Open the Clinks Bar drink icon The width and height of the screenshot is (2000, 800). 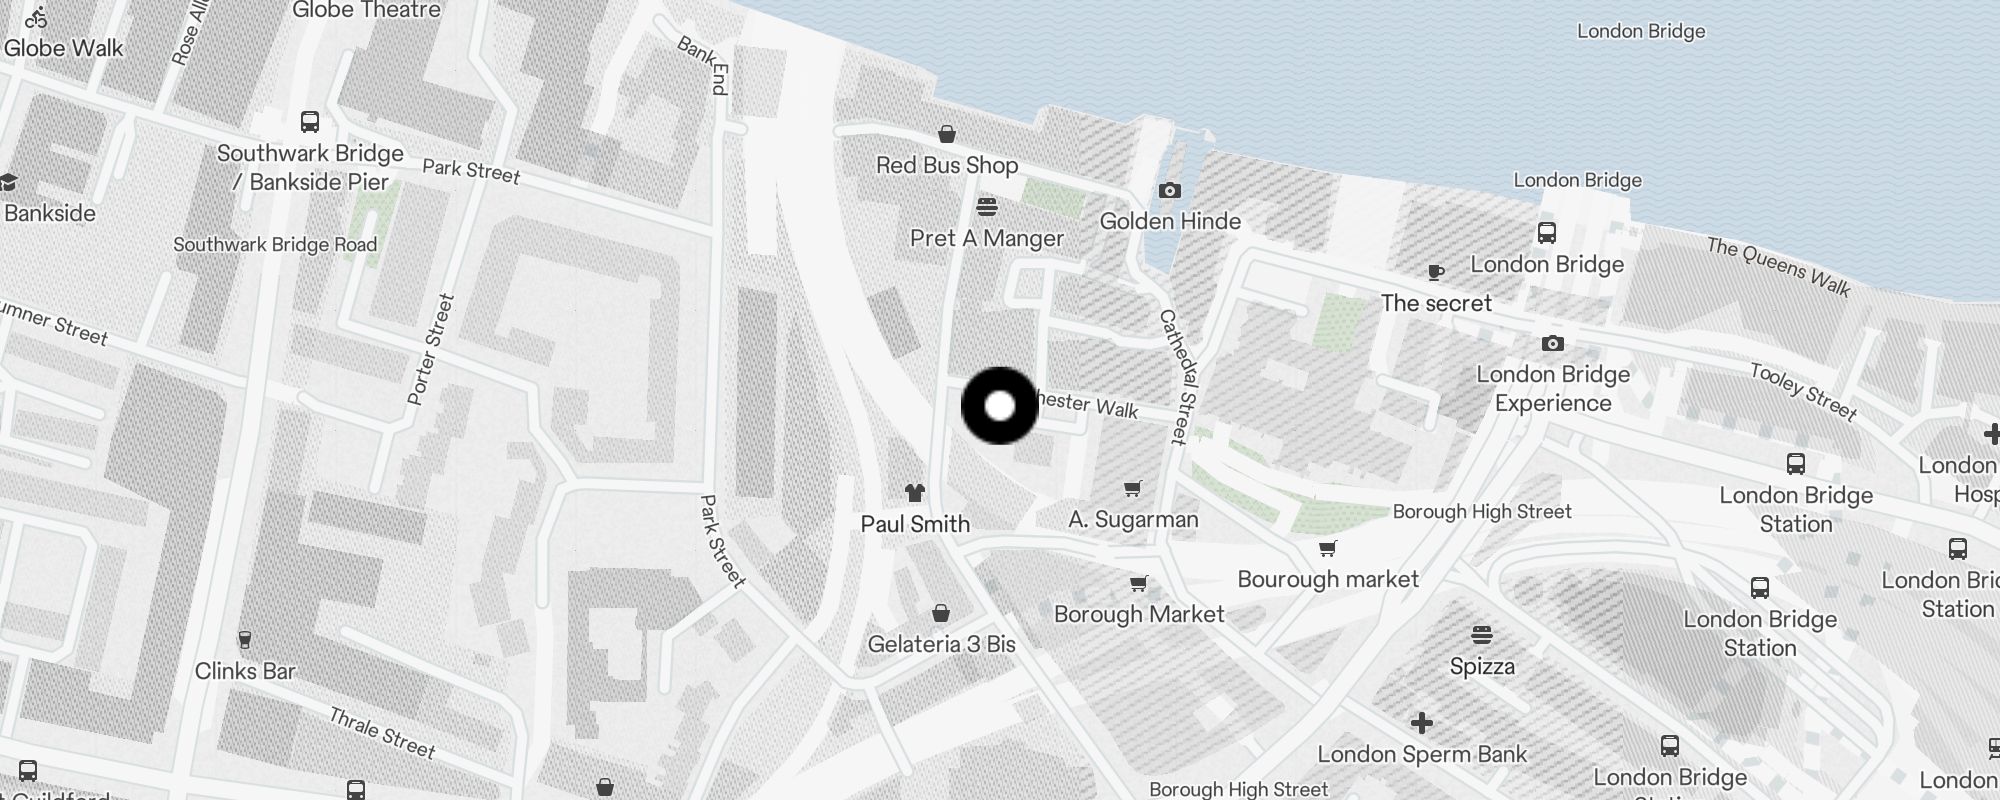pyautogui.click(x=244, y=640)
